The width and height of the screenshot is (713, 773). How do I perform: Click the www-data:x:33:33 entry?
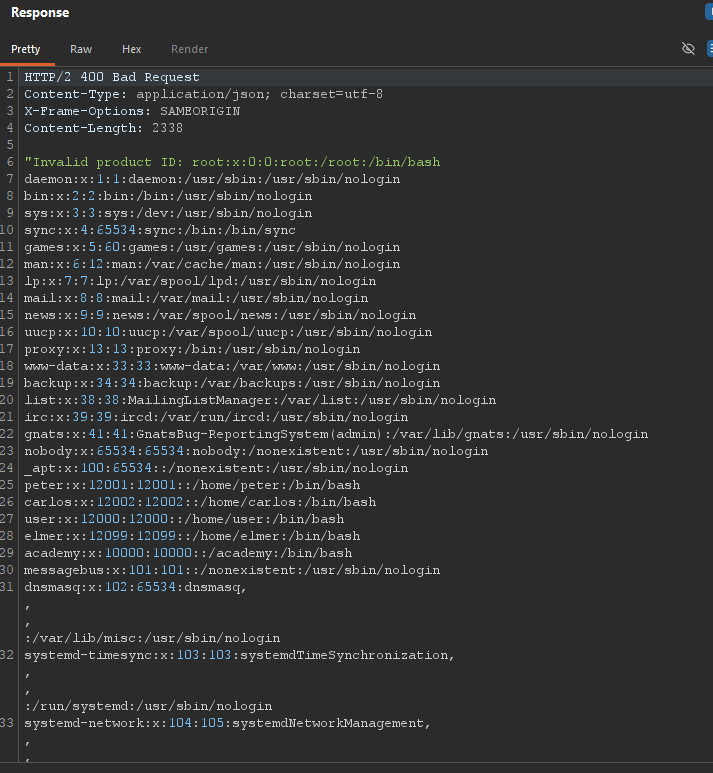(232, 366)
